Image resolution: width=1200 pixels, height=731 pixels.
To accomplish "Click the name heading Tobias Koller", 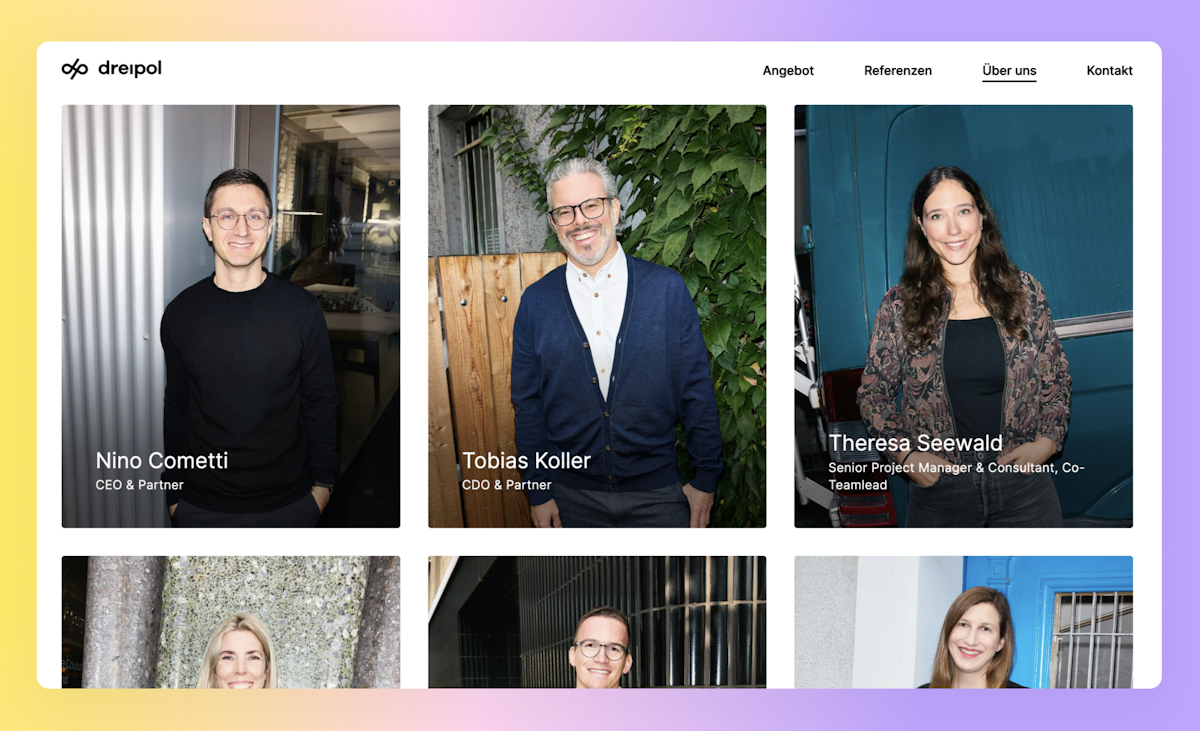I will click(526, 460).
